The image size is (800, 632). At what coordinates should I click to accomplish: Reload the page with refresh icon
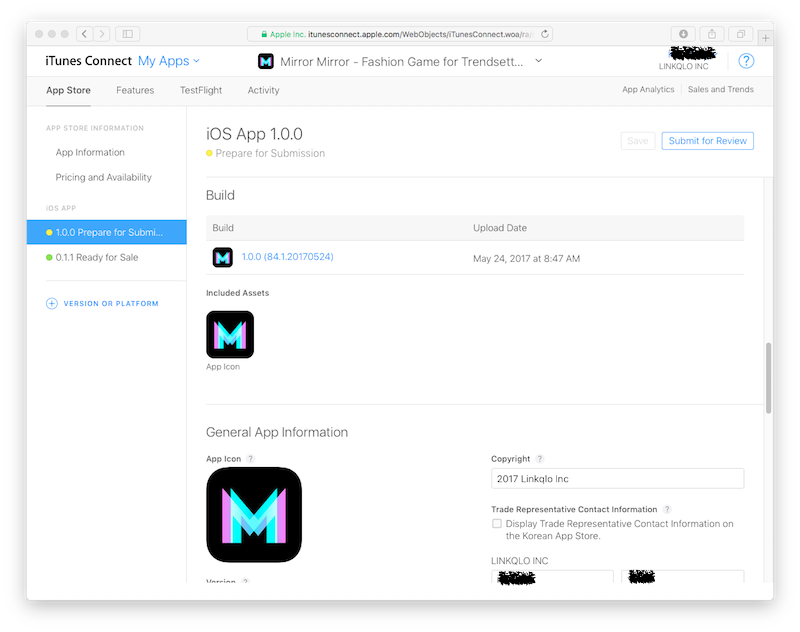point(545,34)
